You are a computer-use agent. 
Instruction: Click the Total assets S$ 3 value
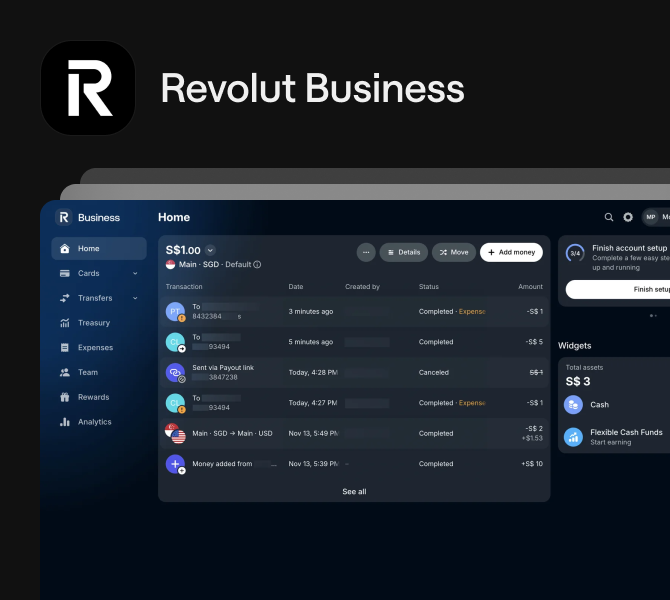[578, 382]
